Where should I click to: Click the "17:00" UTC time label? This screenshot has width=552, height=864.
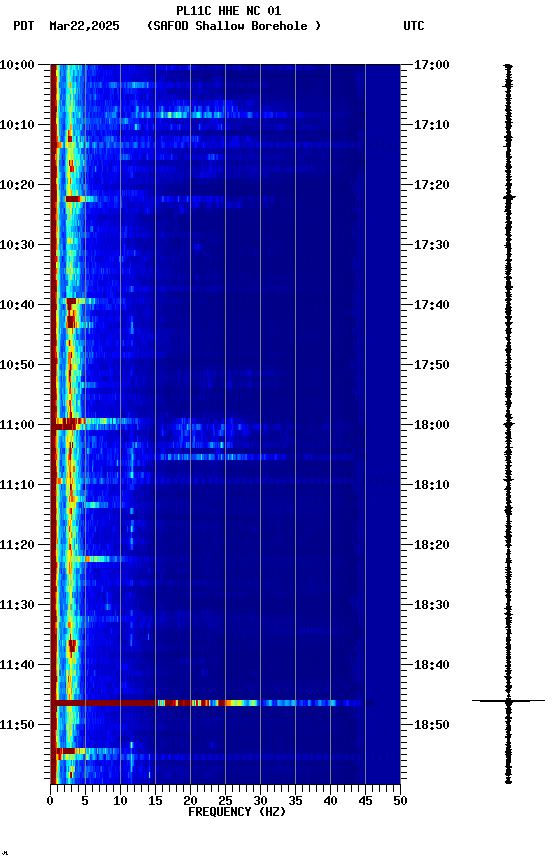432,65
